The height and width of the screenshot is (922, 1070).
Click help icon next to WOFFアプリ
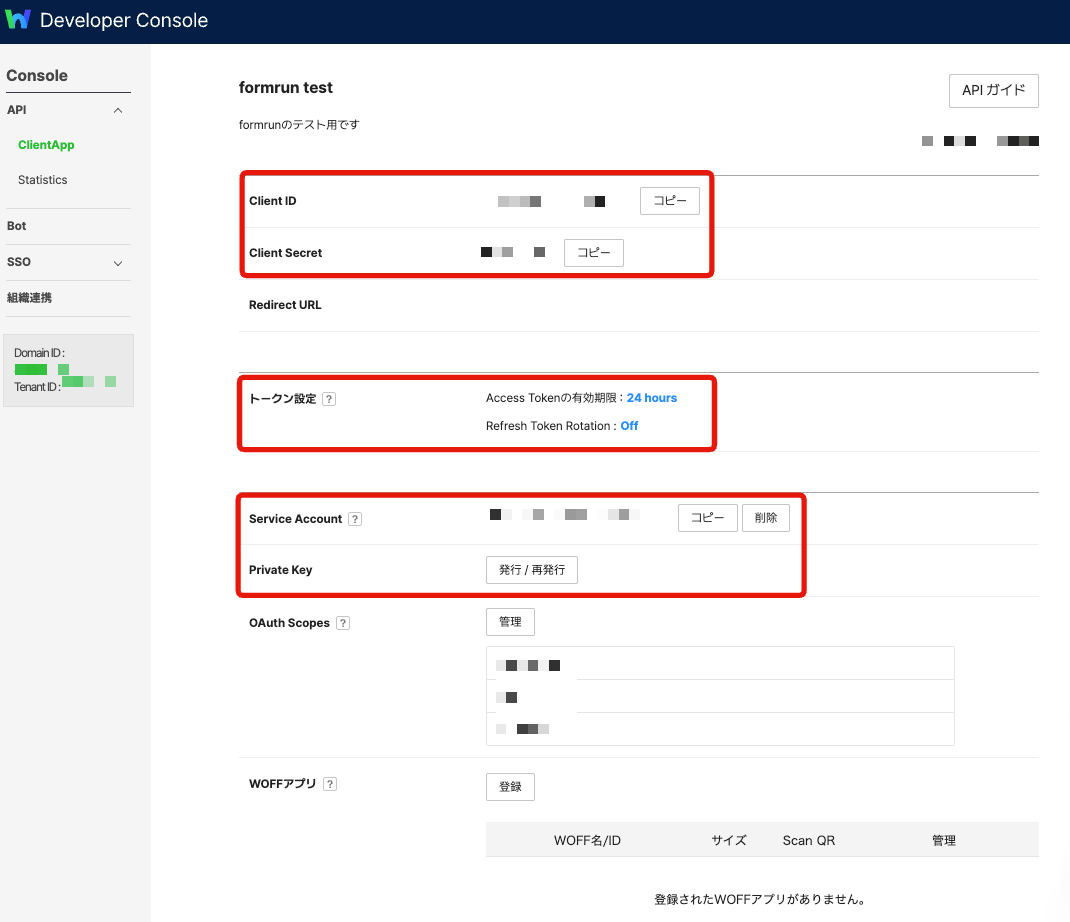[330, 785]
